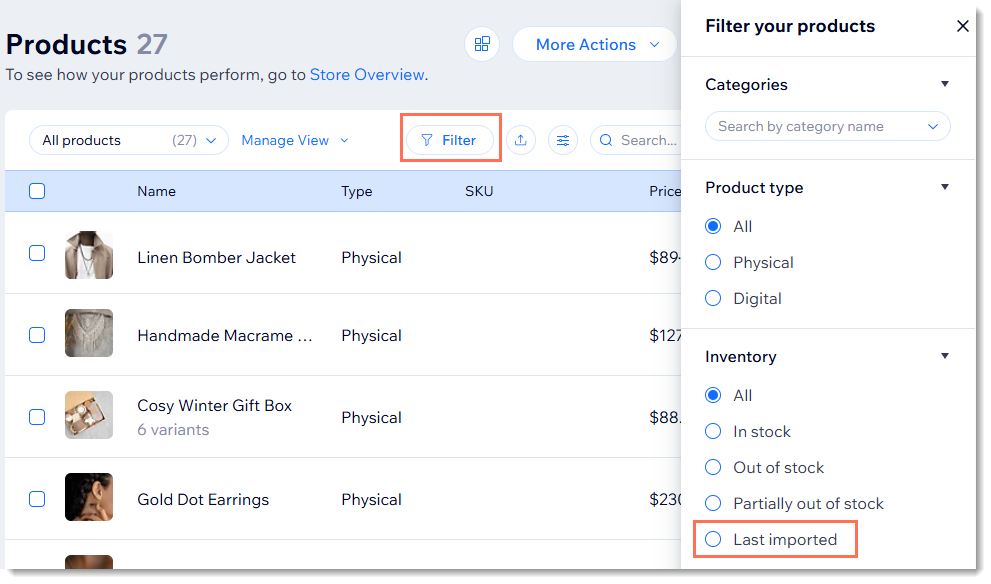Expand the Manage View menu
Image resolution: width=991 pixels, height=584 pixels.
(295, 140)
